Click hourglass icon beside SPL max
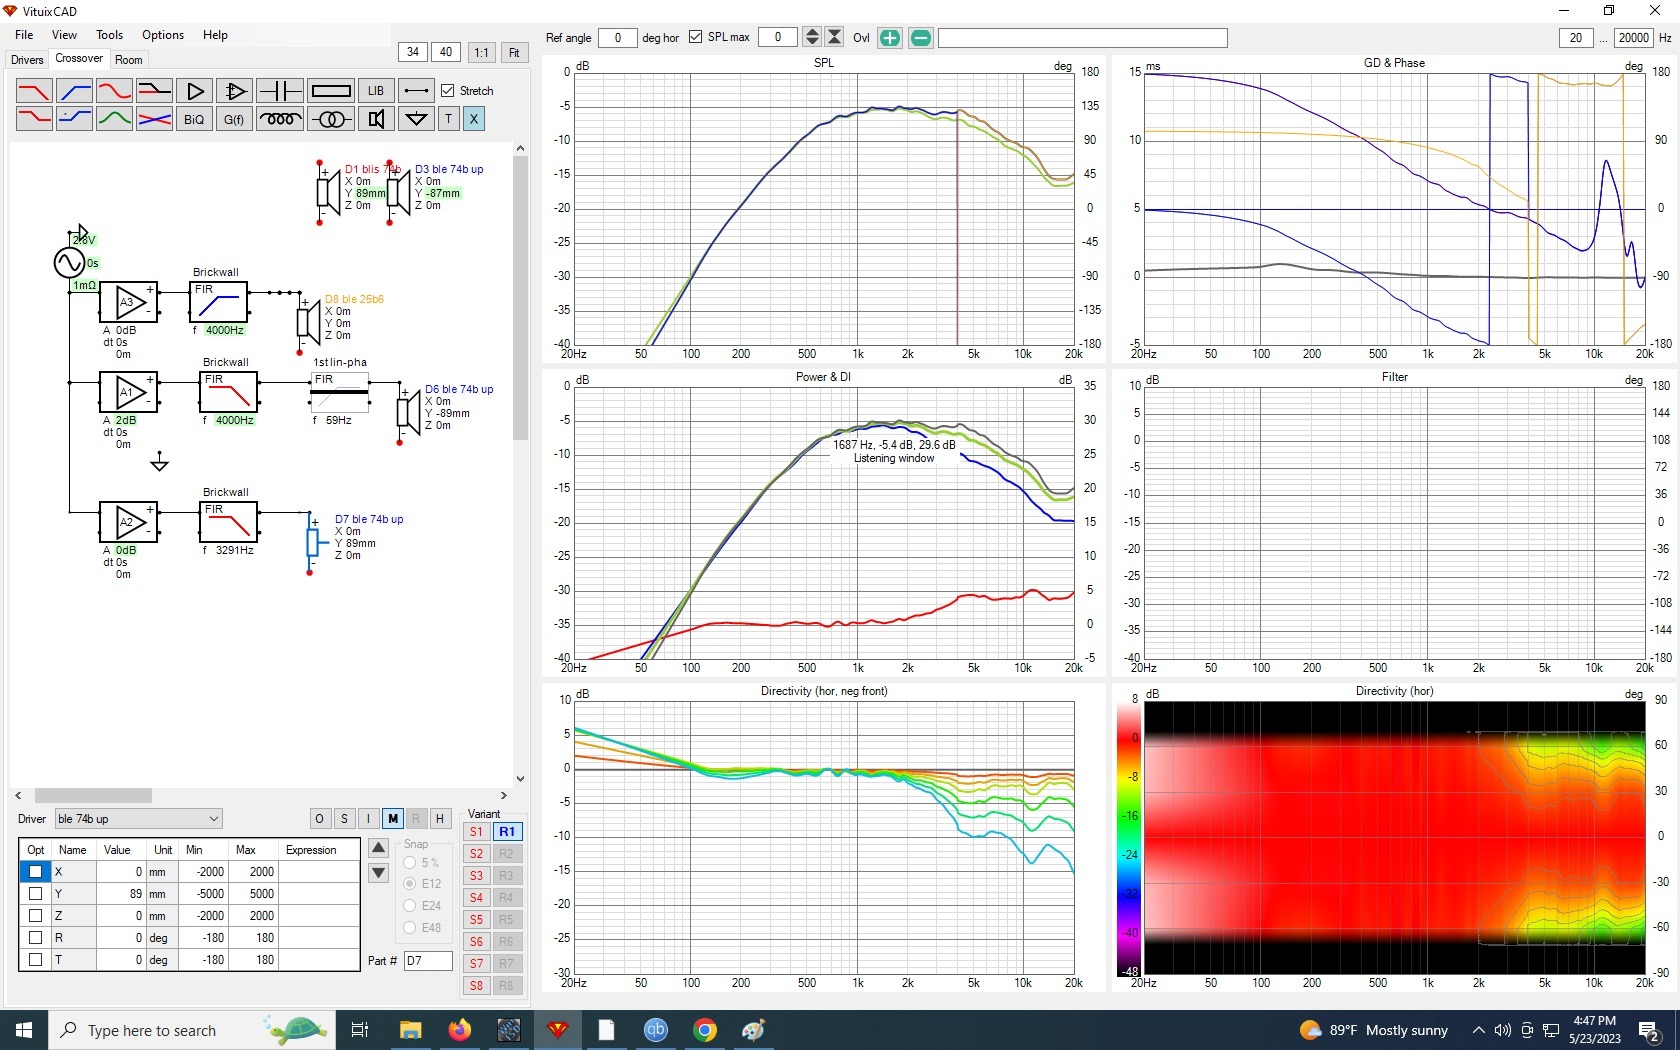The width and height of the screenshot is (1680, 1050). pyautogui.click(x=834, y=38)
